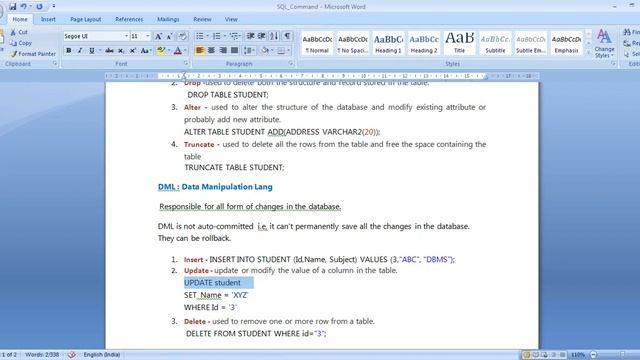Toggle Underline formatting

tap(91, 51)
